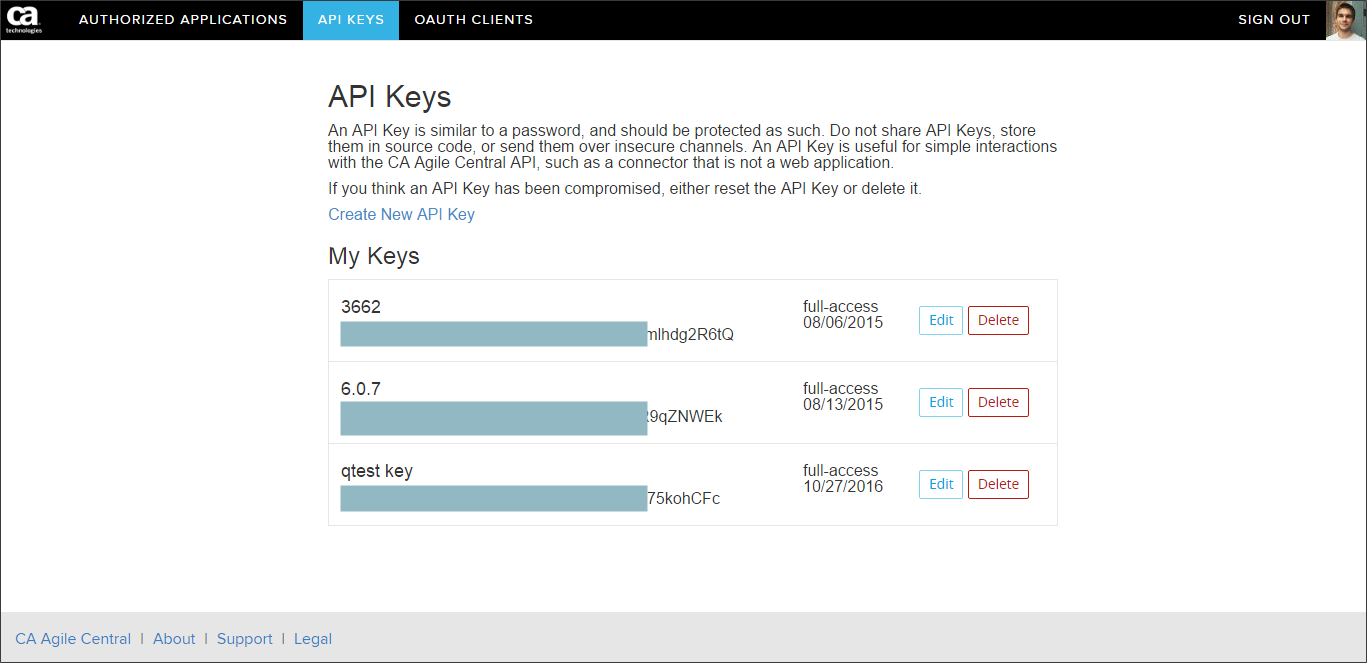The height and width of the screenshot is (663, 1367).
Task: Open the About footer link
Action: (174, 639)
